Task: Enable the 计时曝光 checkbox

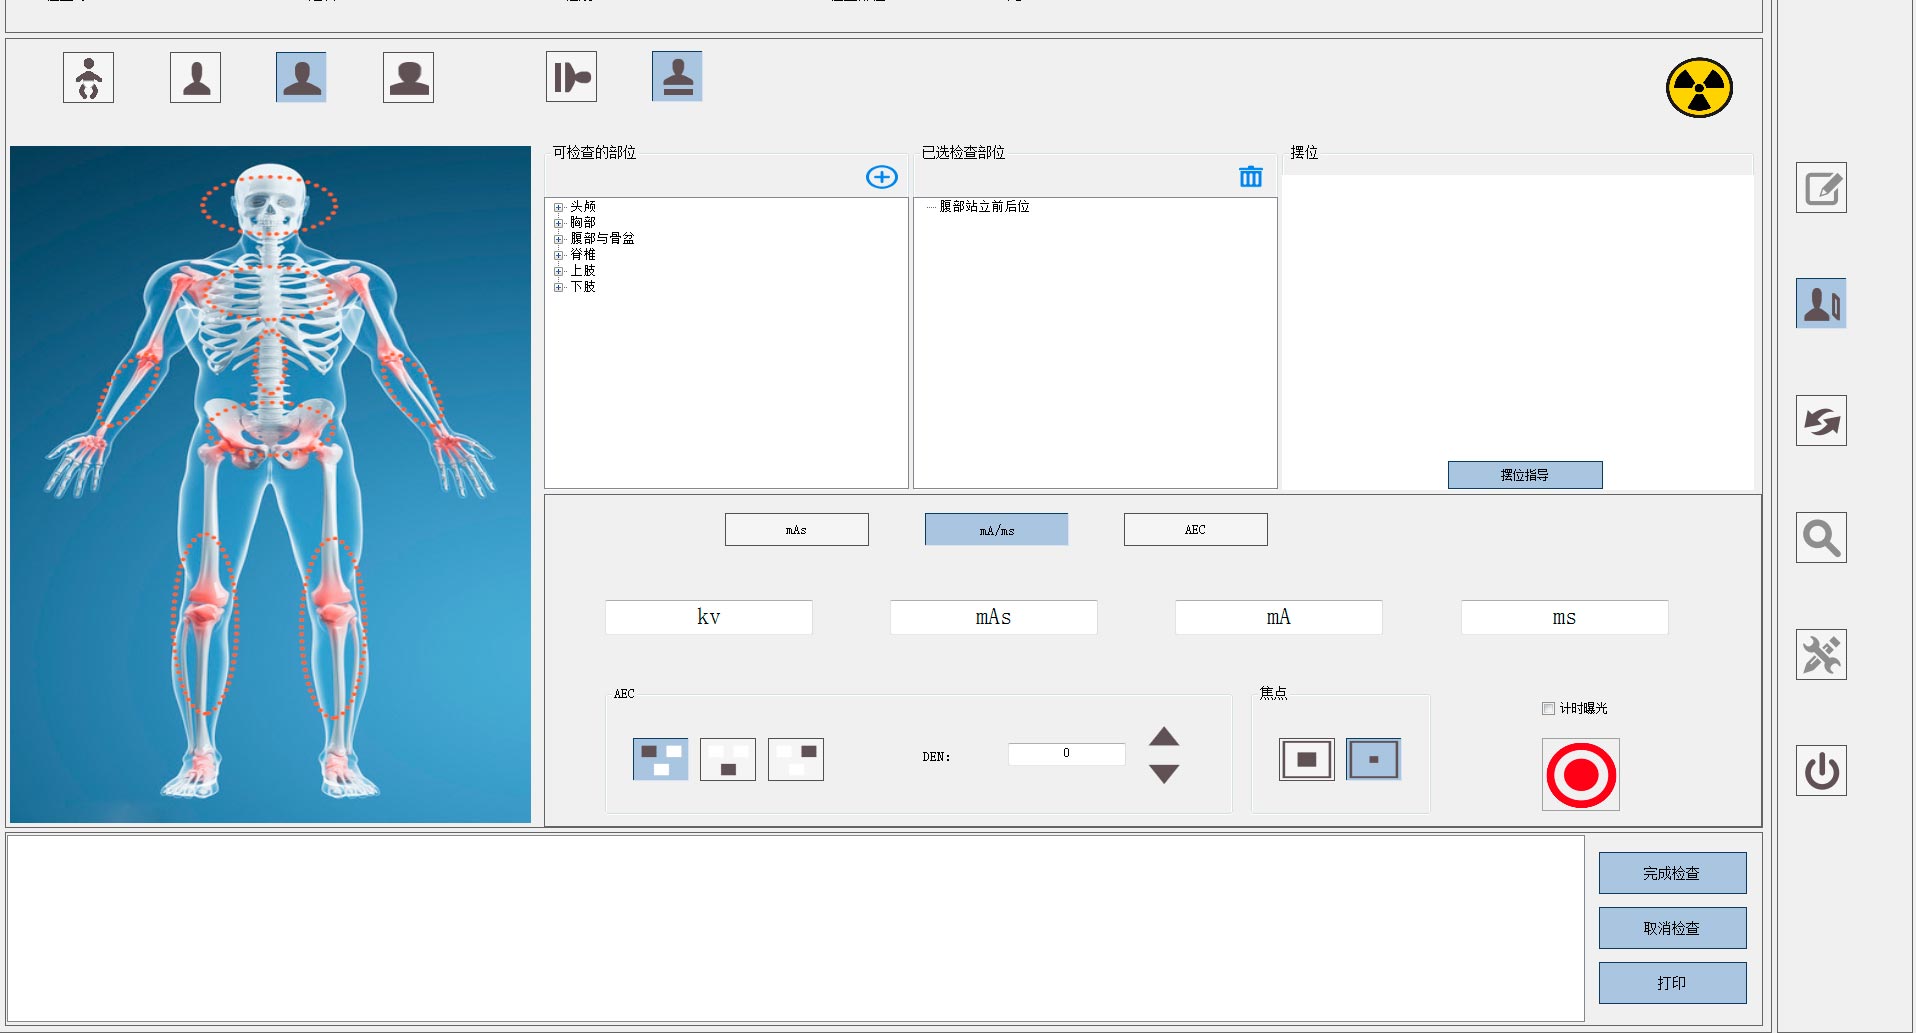Action: pyautogui.click(x=1548, y=708)
